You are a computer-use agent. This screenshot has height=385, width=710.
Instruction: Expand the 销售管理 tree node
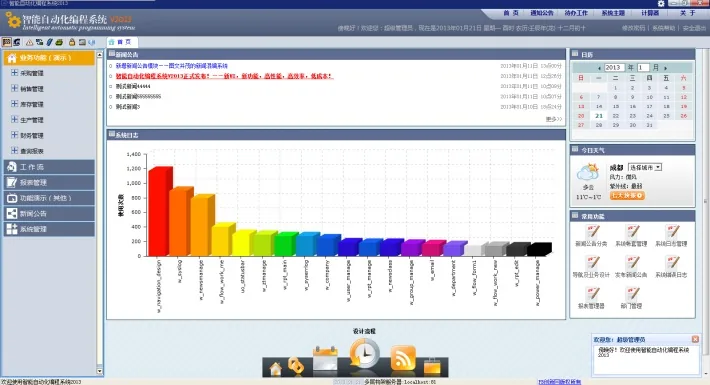[x=14, y=88]
